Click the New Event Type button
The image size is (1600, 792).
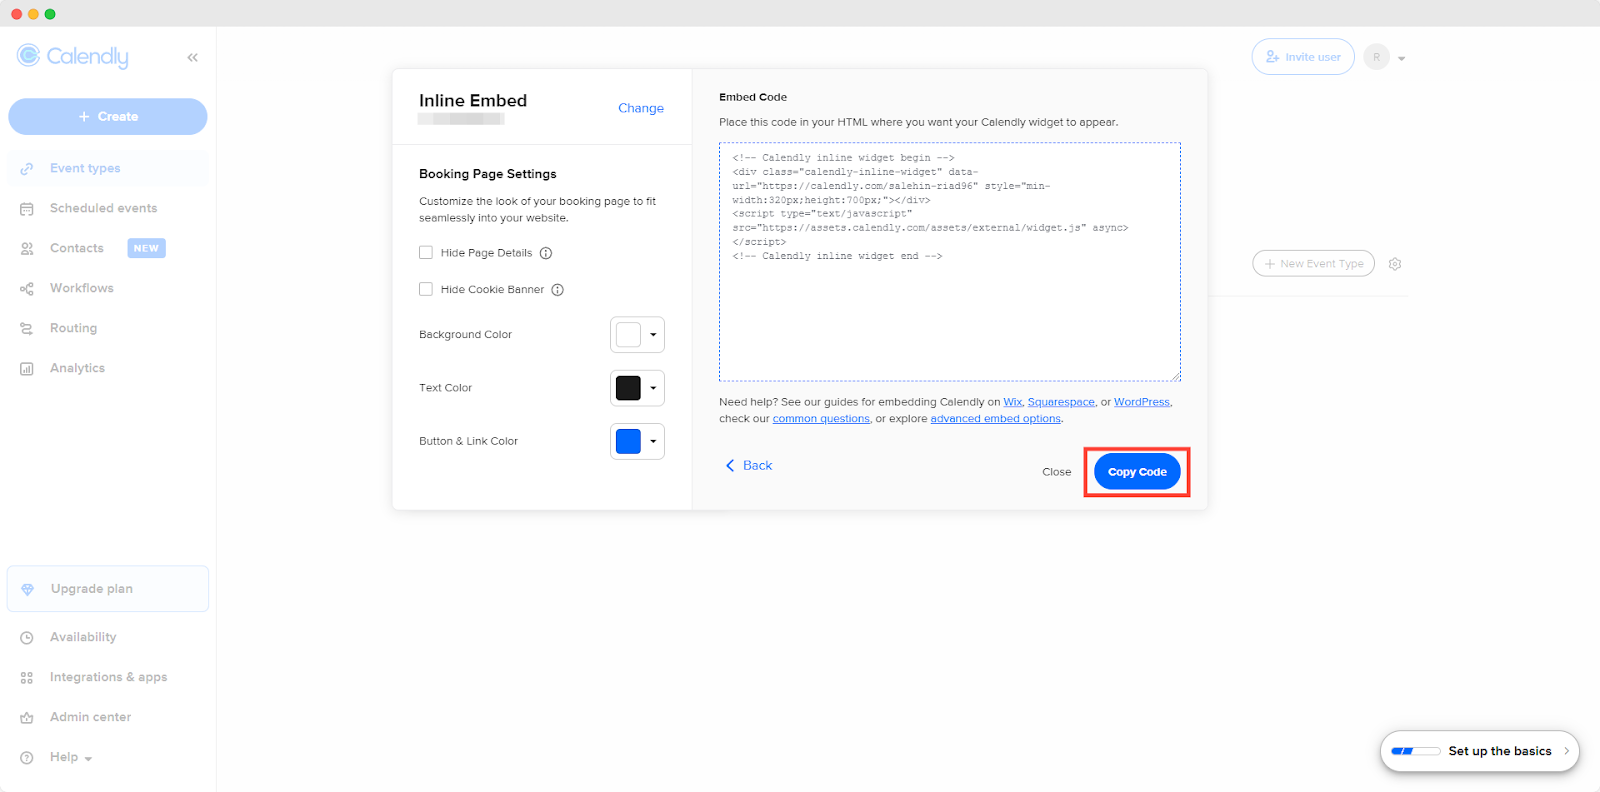[1313, 264]
